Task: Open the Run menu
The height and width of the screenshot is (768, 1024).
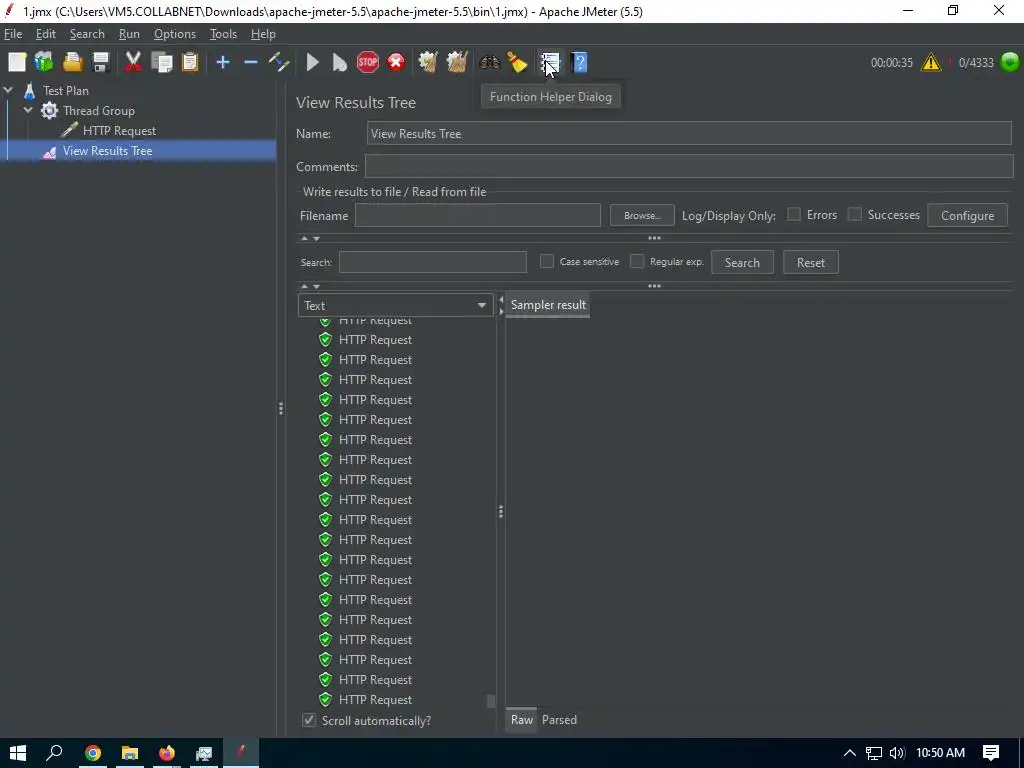Action: coord(129,34)
